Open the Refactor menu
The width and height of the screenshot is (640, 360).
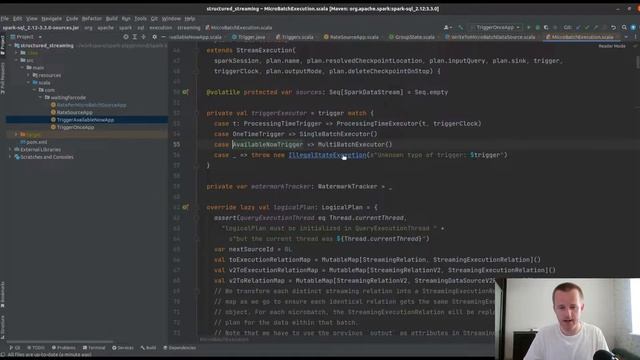pyautogui.click(x=92, y=18)
